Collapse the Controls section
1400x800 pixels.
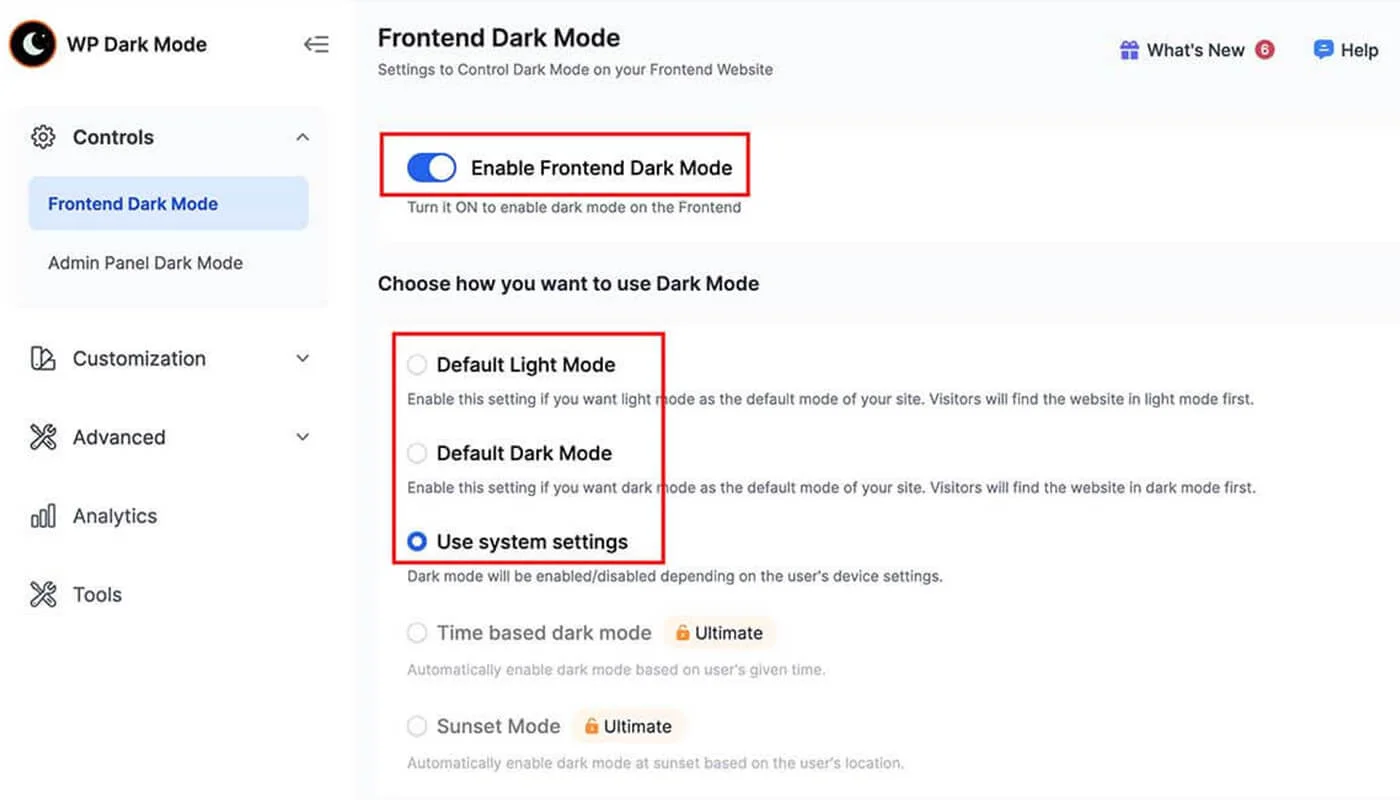[302, 137]
